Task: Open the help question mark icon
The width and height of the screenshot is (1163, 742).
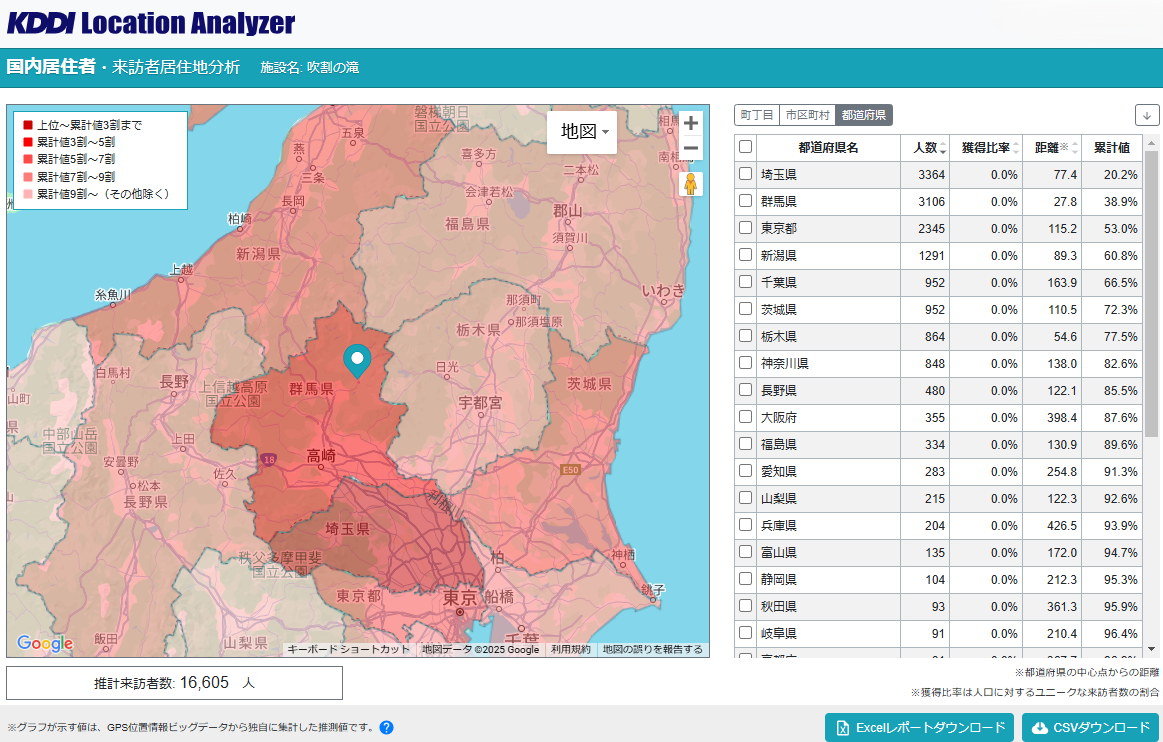Action: click(386, 728)
